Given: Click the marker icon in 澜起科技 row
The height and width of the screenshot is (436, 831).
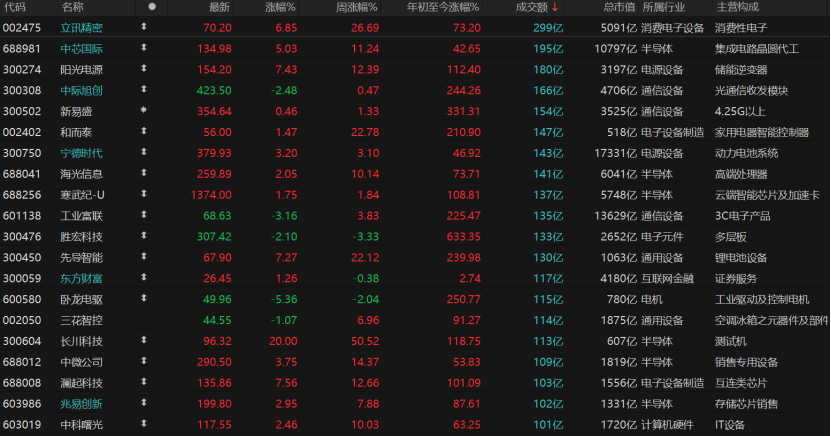Looking at the screenshot, I should tap(144, 382).
